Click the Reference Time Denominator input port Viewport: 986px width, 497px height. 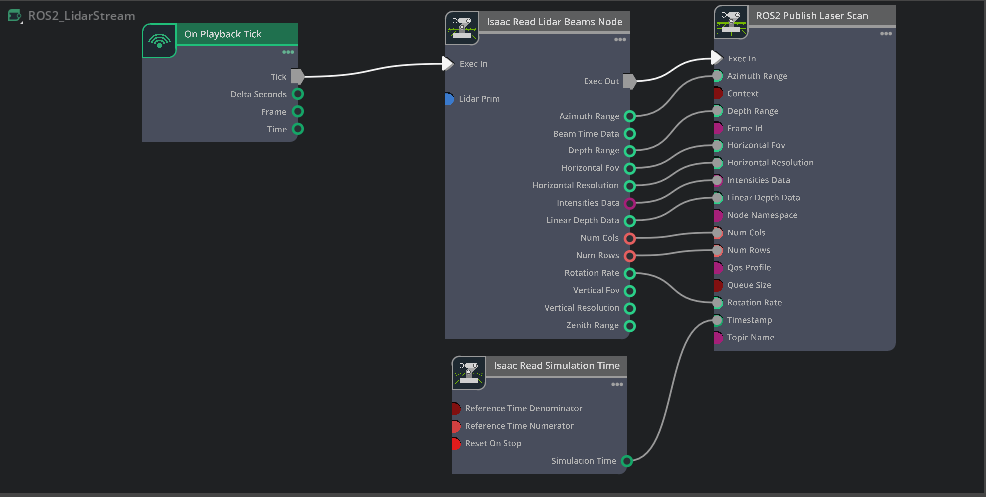click(x=456, y=408)
